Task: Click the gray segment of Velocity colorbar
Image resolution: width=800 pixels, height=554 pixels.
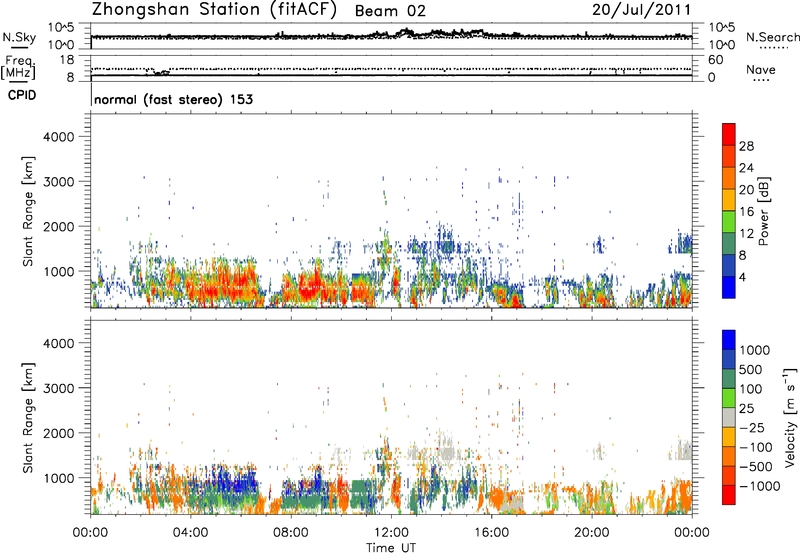Action: [x=729, y=418]
